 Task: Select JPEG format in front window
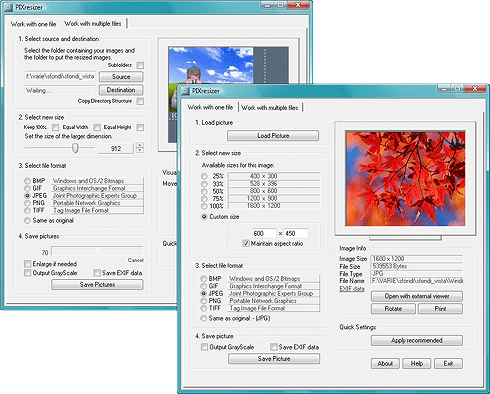[203, 293]
